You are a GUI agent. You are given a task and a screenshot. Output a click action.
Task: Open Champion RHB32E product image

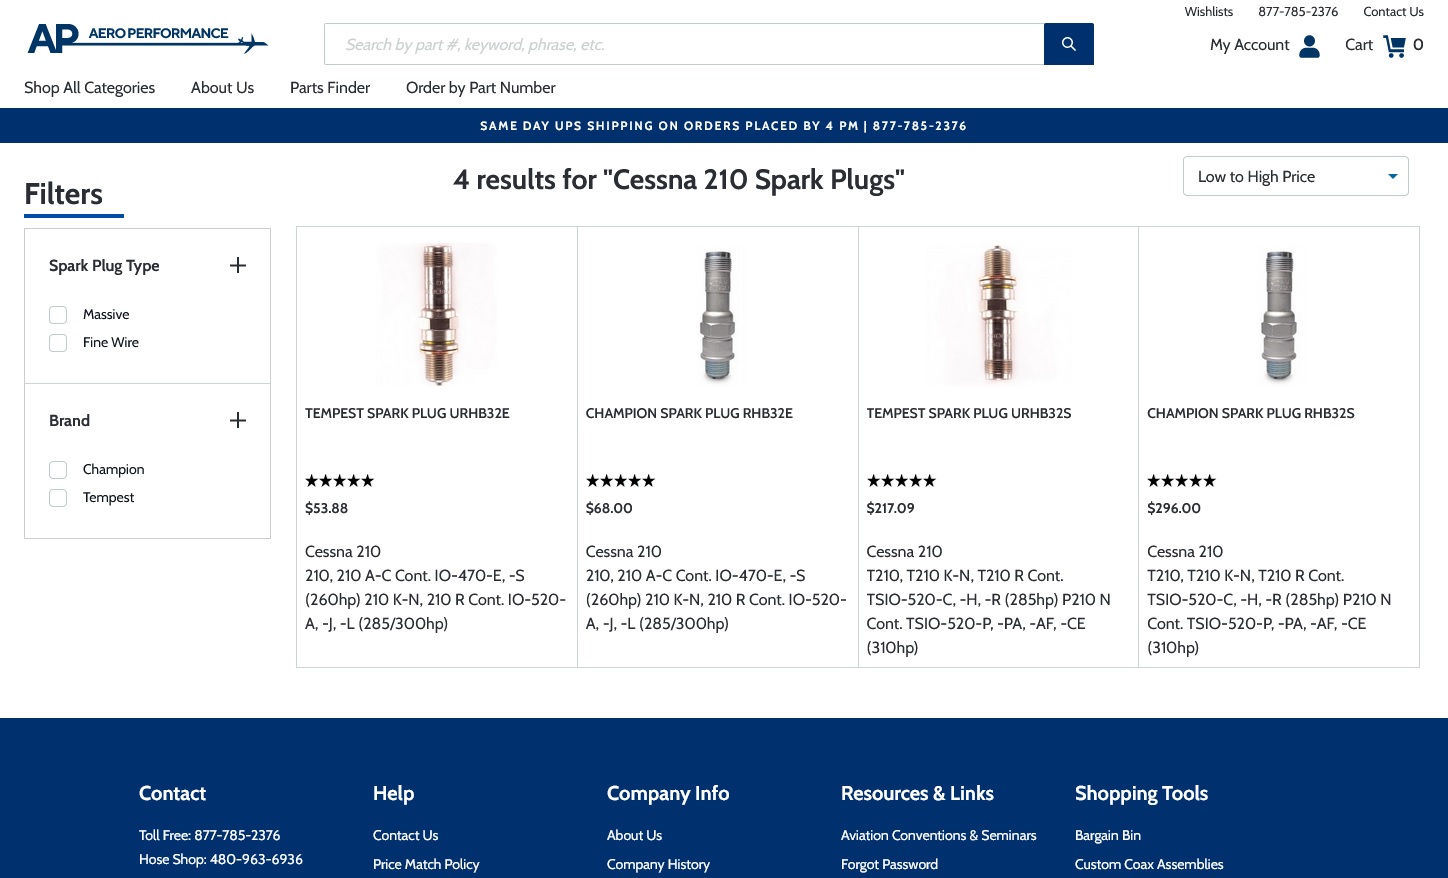718,314
